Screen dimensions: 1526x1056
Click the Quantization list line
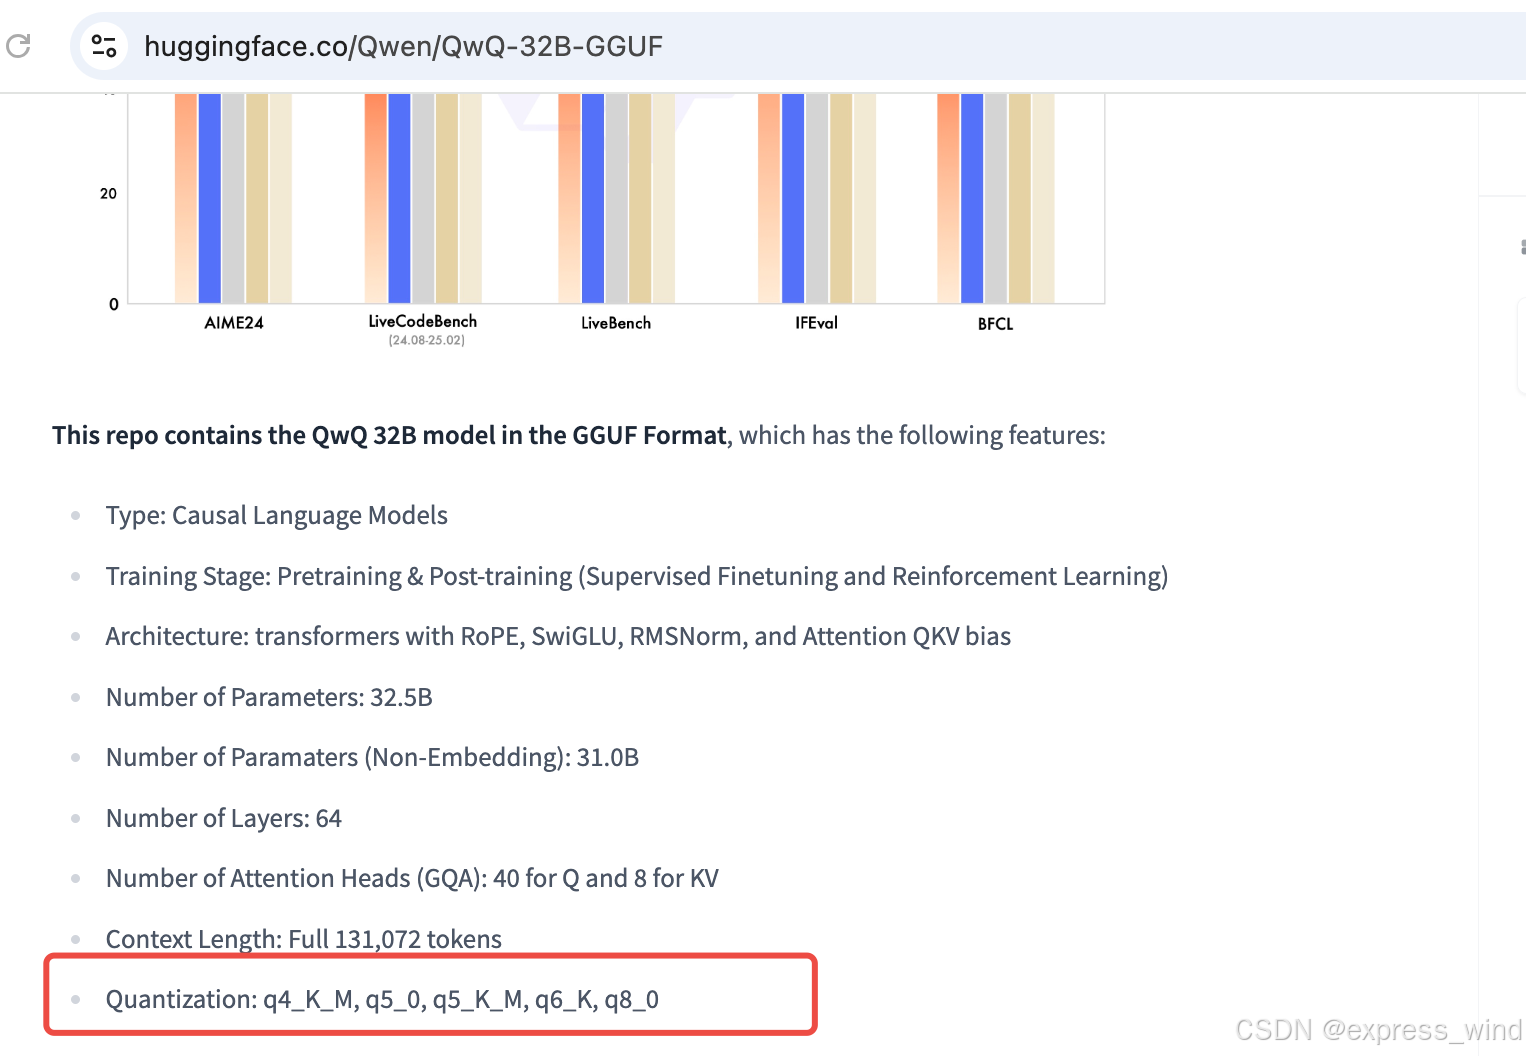pos(382,999)
